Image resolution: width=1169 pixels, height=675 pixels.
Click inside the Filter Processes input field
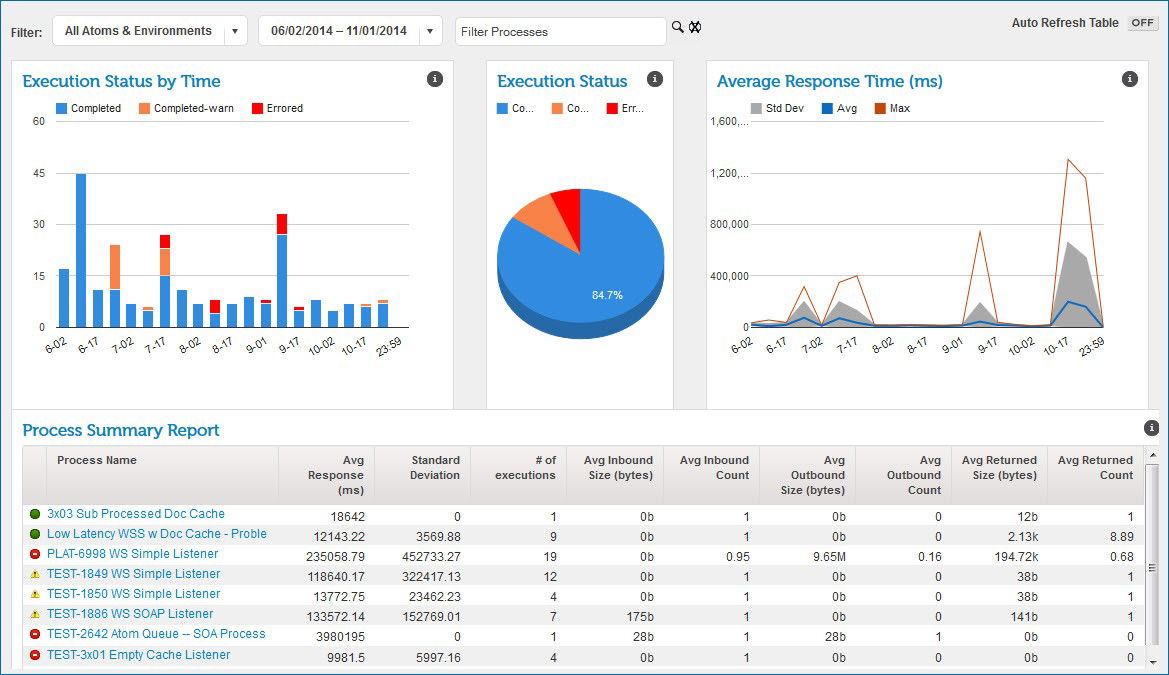point(560,31)
